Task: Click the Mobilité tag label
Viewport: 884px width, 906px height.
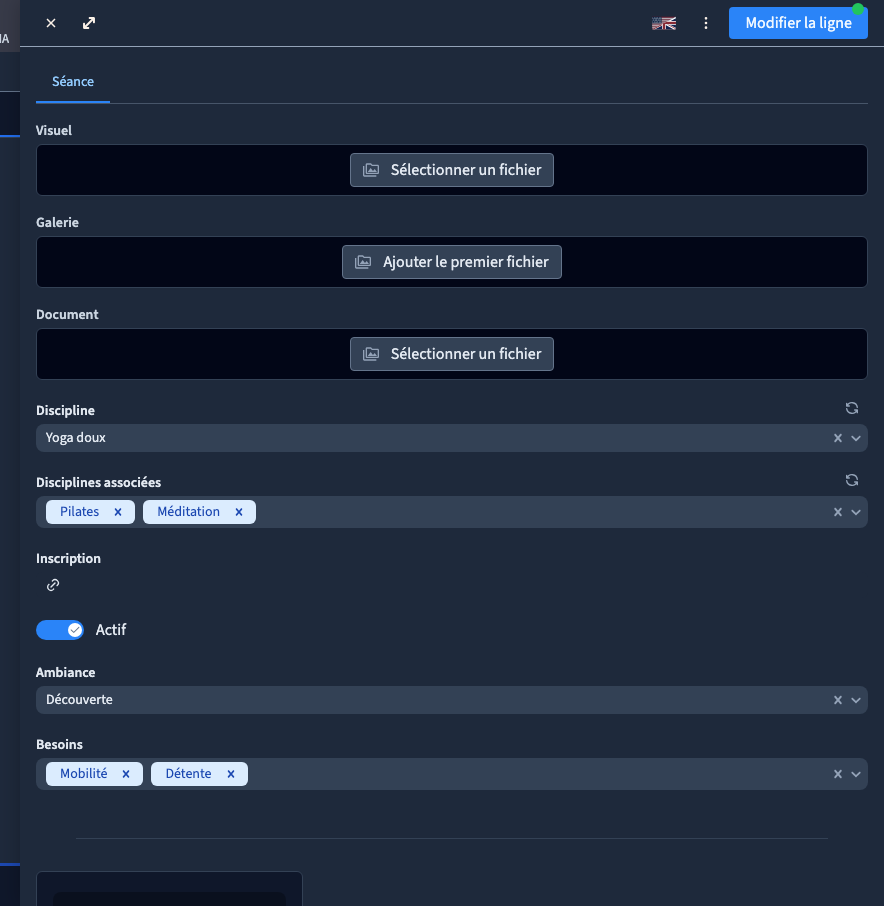Action: tap(84, 774)
